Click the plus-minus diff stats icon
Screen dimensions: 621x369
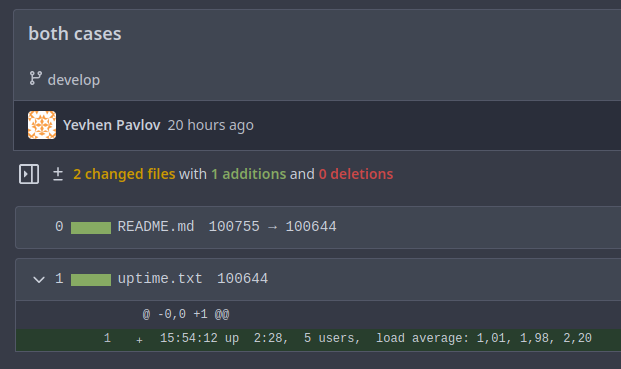pyautogui.click(x=58, y=174)
